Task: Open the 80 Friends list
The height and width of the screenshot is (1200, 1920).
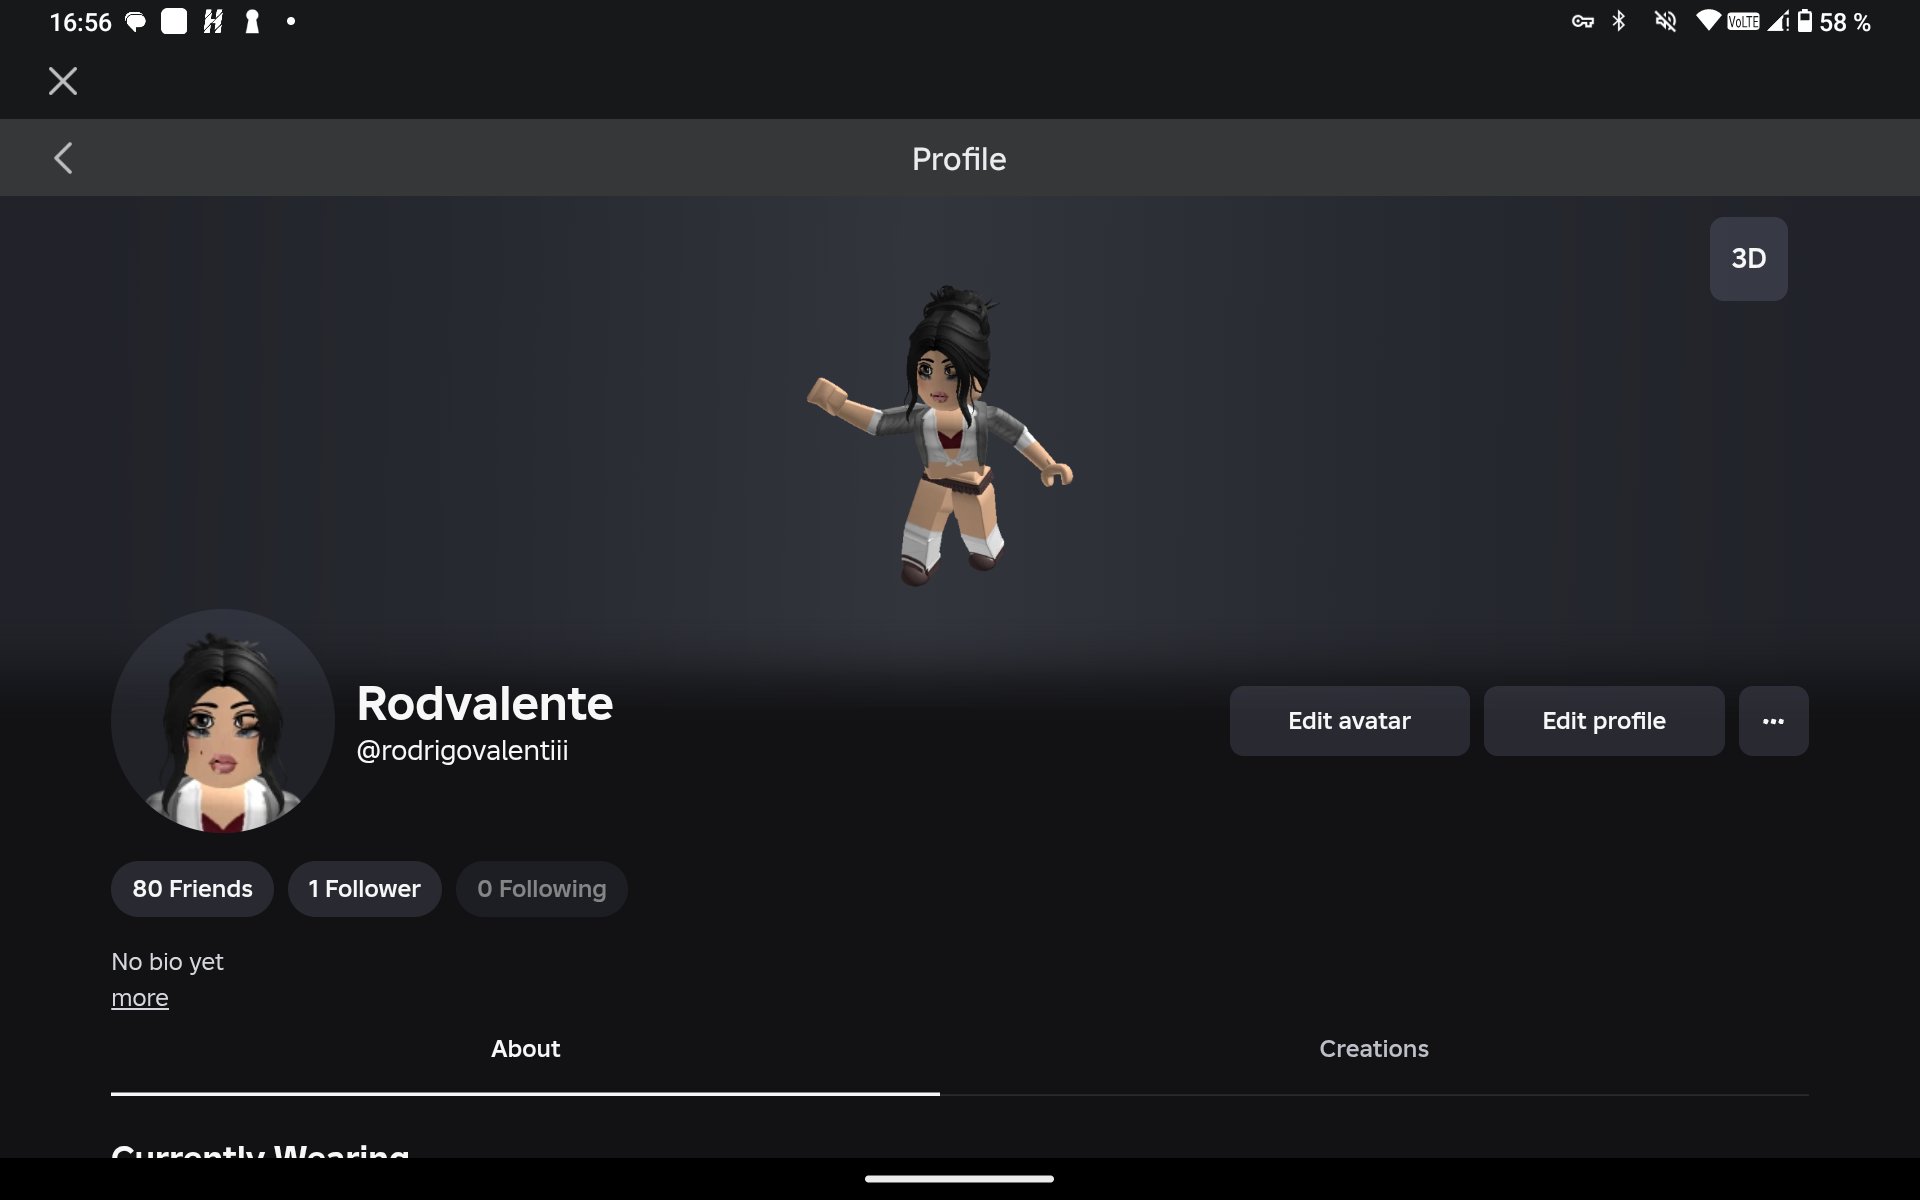Action: pyautogui.click(x=192, y=889)
